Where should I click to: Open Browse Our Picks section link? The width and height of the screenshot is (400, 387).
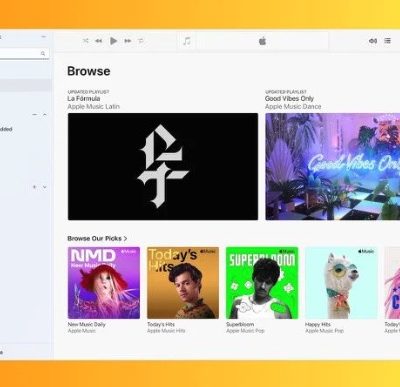(97, 239)
